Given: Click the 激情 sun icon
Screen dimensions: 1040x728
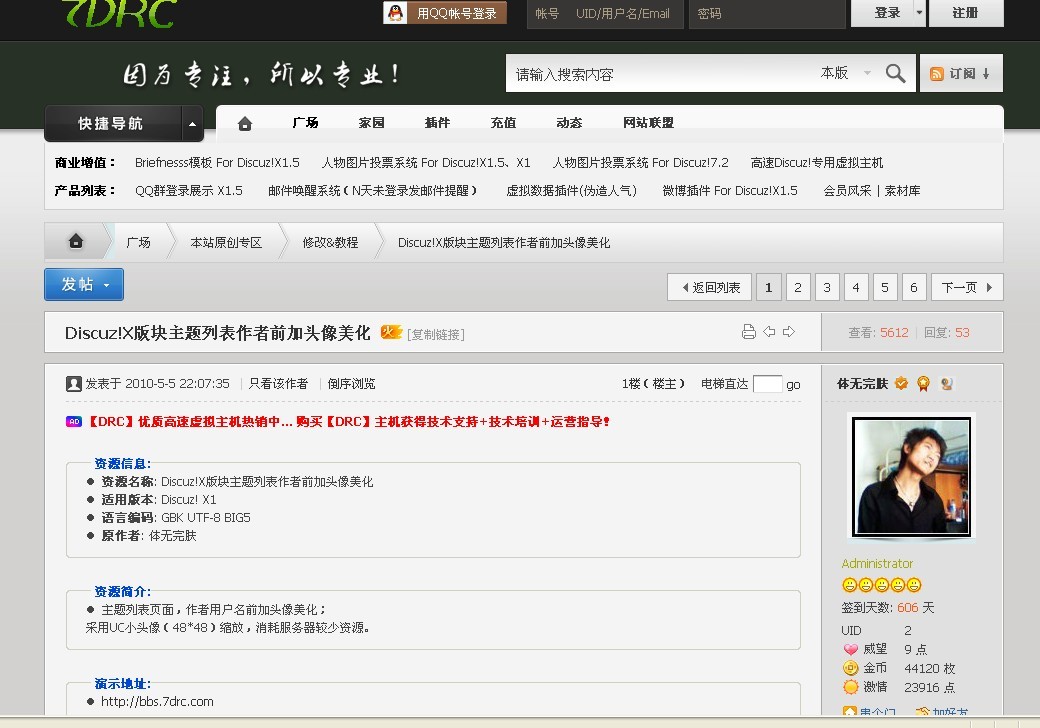Looking at the screenshot, I should pyautogui.click(x=850, y=687).
